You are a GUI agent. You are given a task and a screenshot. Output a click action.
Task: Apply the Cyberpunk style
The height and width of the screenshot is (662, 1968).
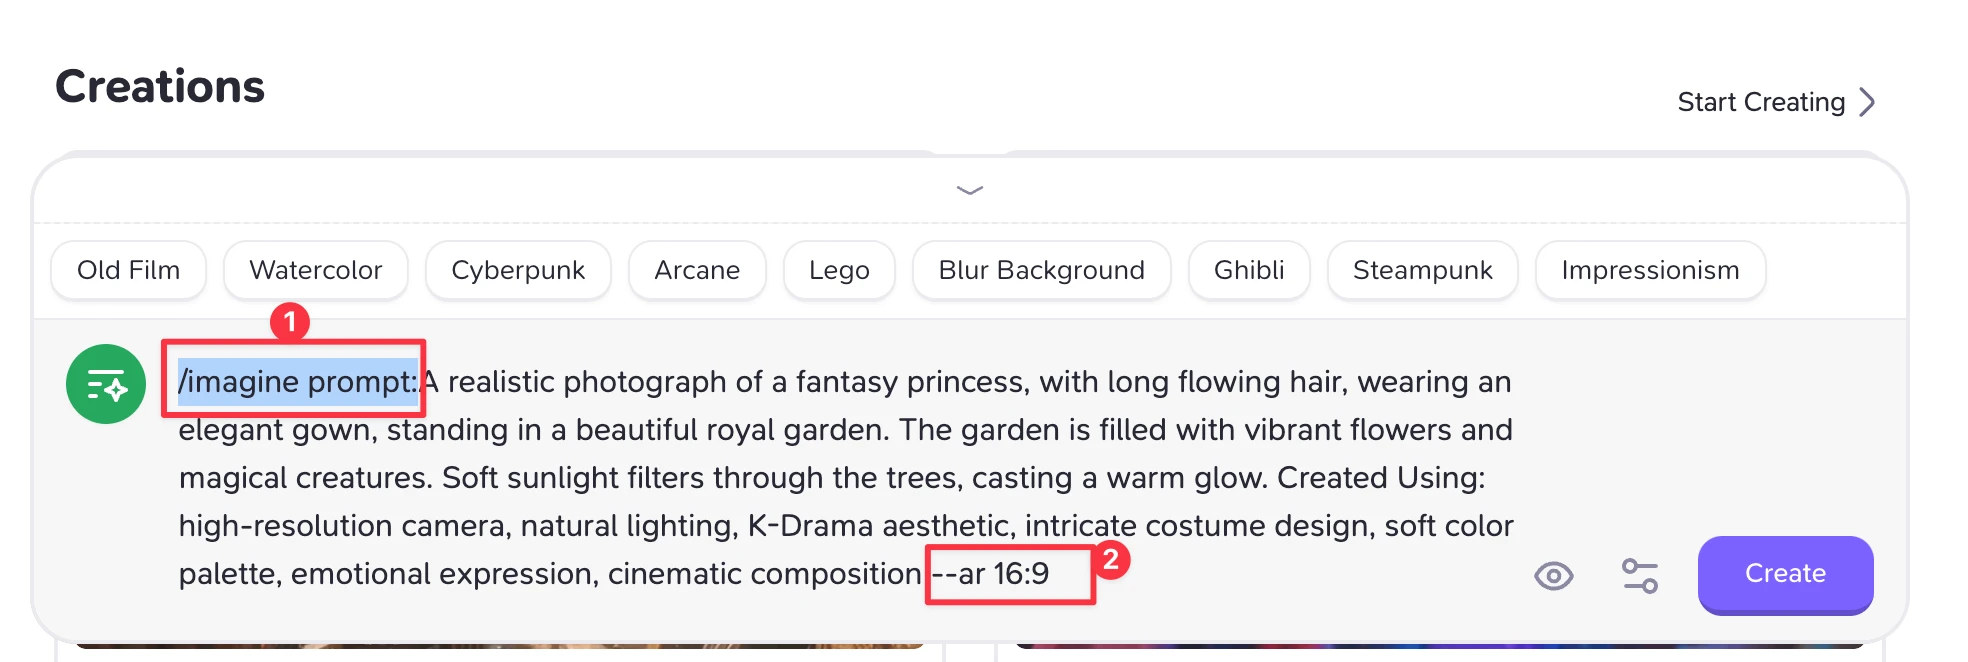[517, 270]
